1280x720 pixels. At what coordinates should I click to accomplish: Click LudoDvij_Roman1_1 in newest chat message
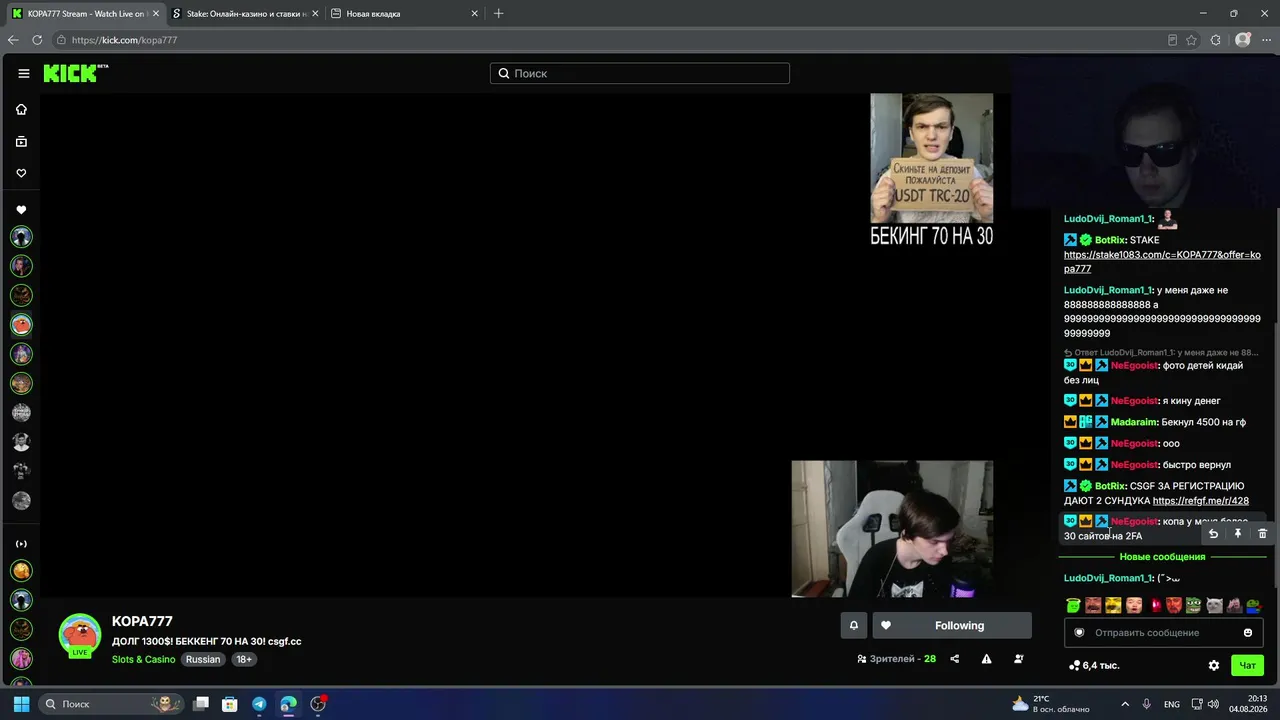click(1109, 578)
